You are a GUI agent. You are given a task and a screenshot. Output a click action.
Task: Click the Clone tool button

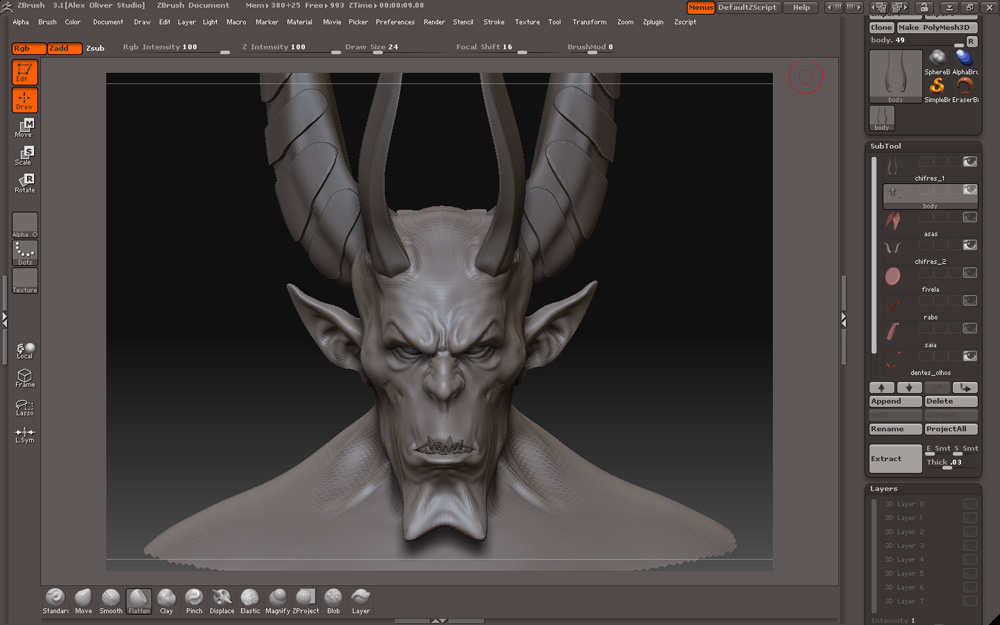pos(881,27)
